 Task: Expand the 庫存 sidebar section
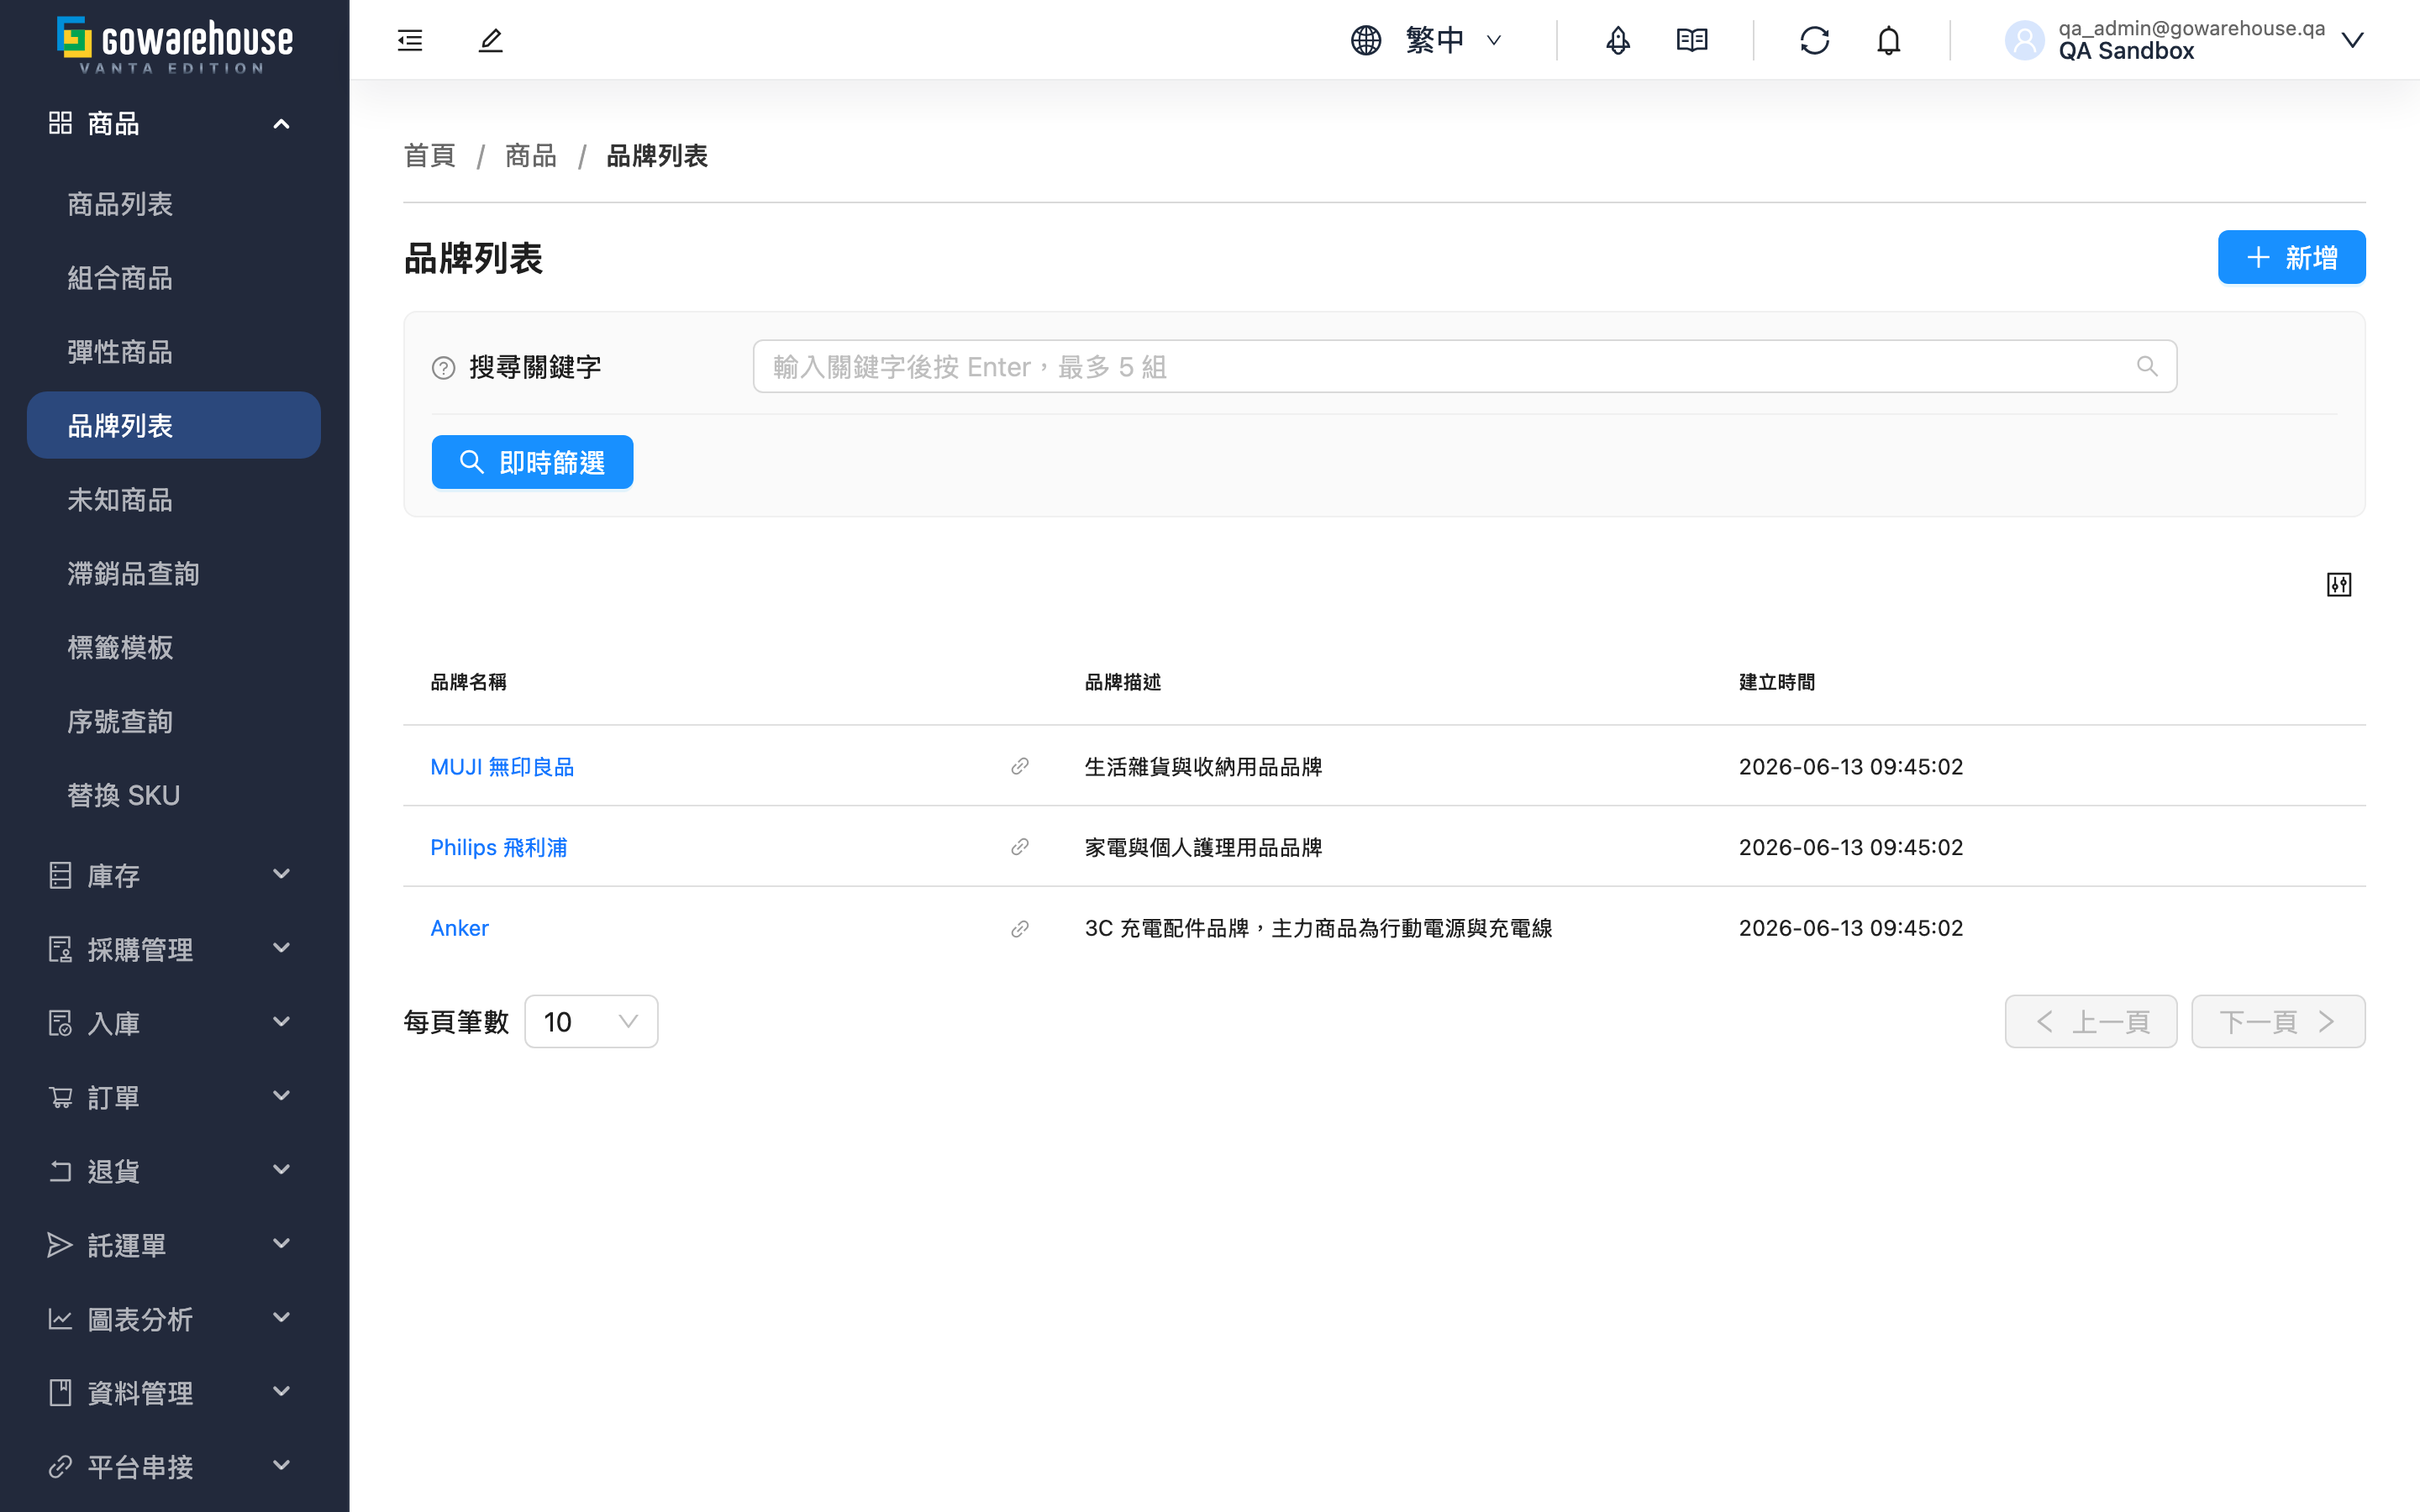(x=174, y=875)
